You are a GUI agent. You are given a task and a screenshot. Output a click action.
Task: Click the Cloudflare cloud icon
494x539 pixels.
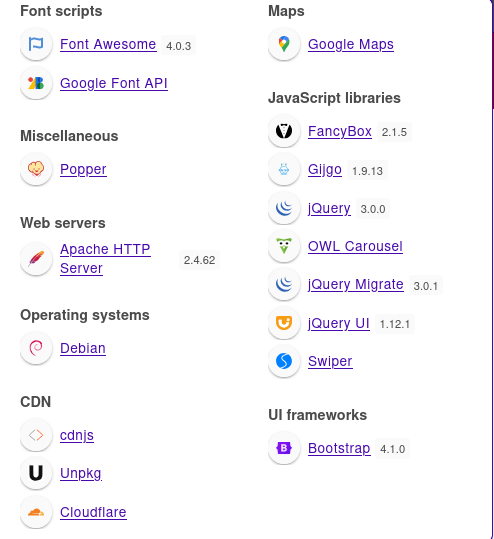pos(36,512)
